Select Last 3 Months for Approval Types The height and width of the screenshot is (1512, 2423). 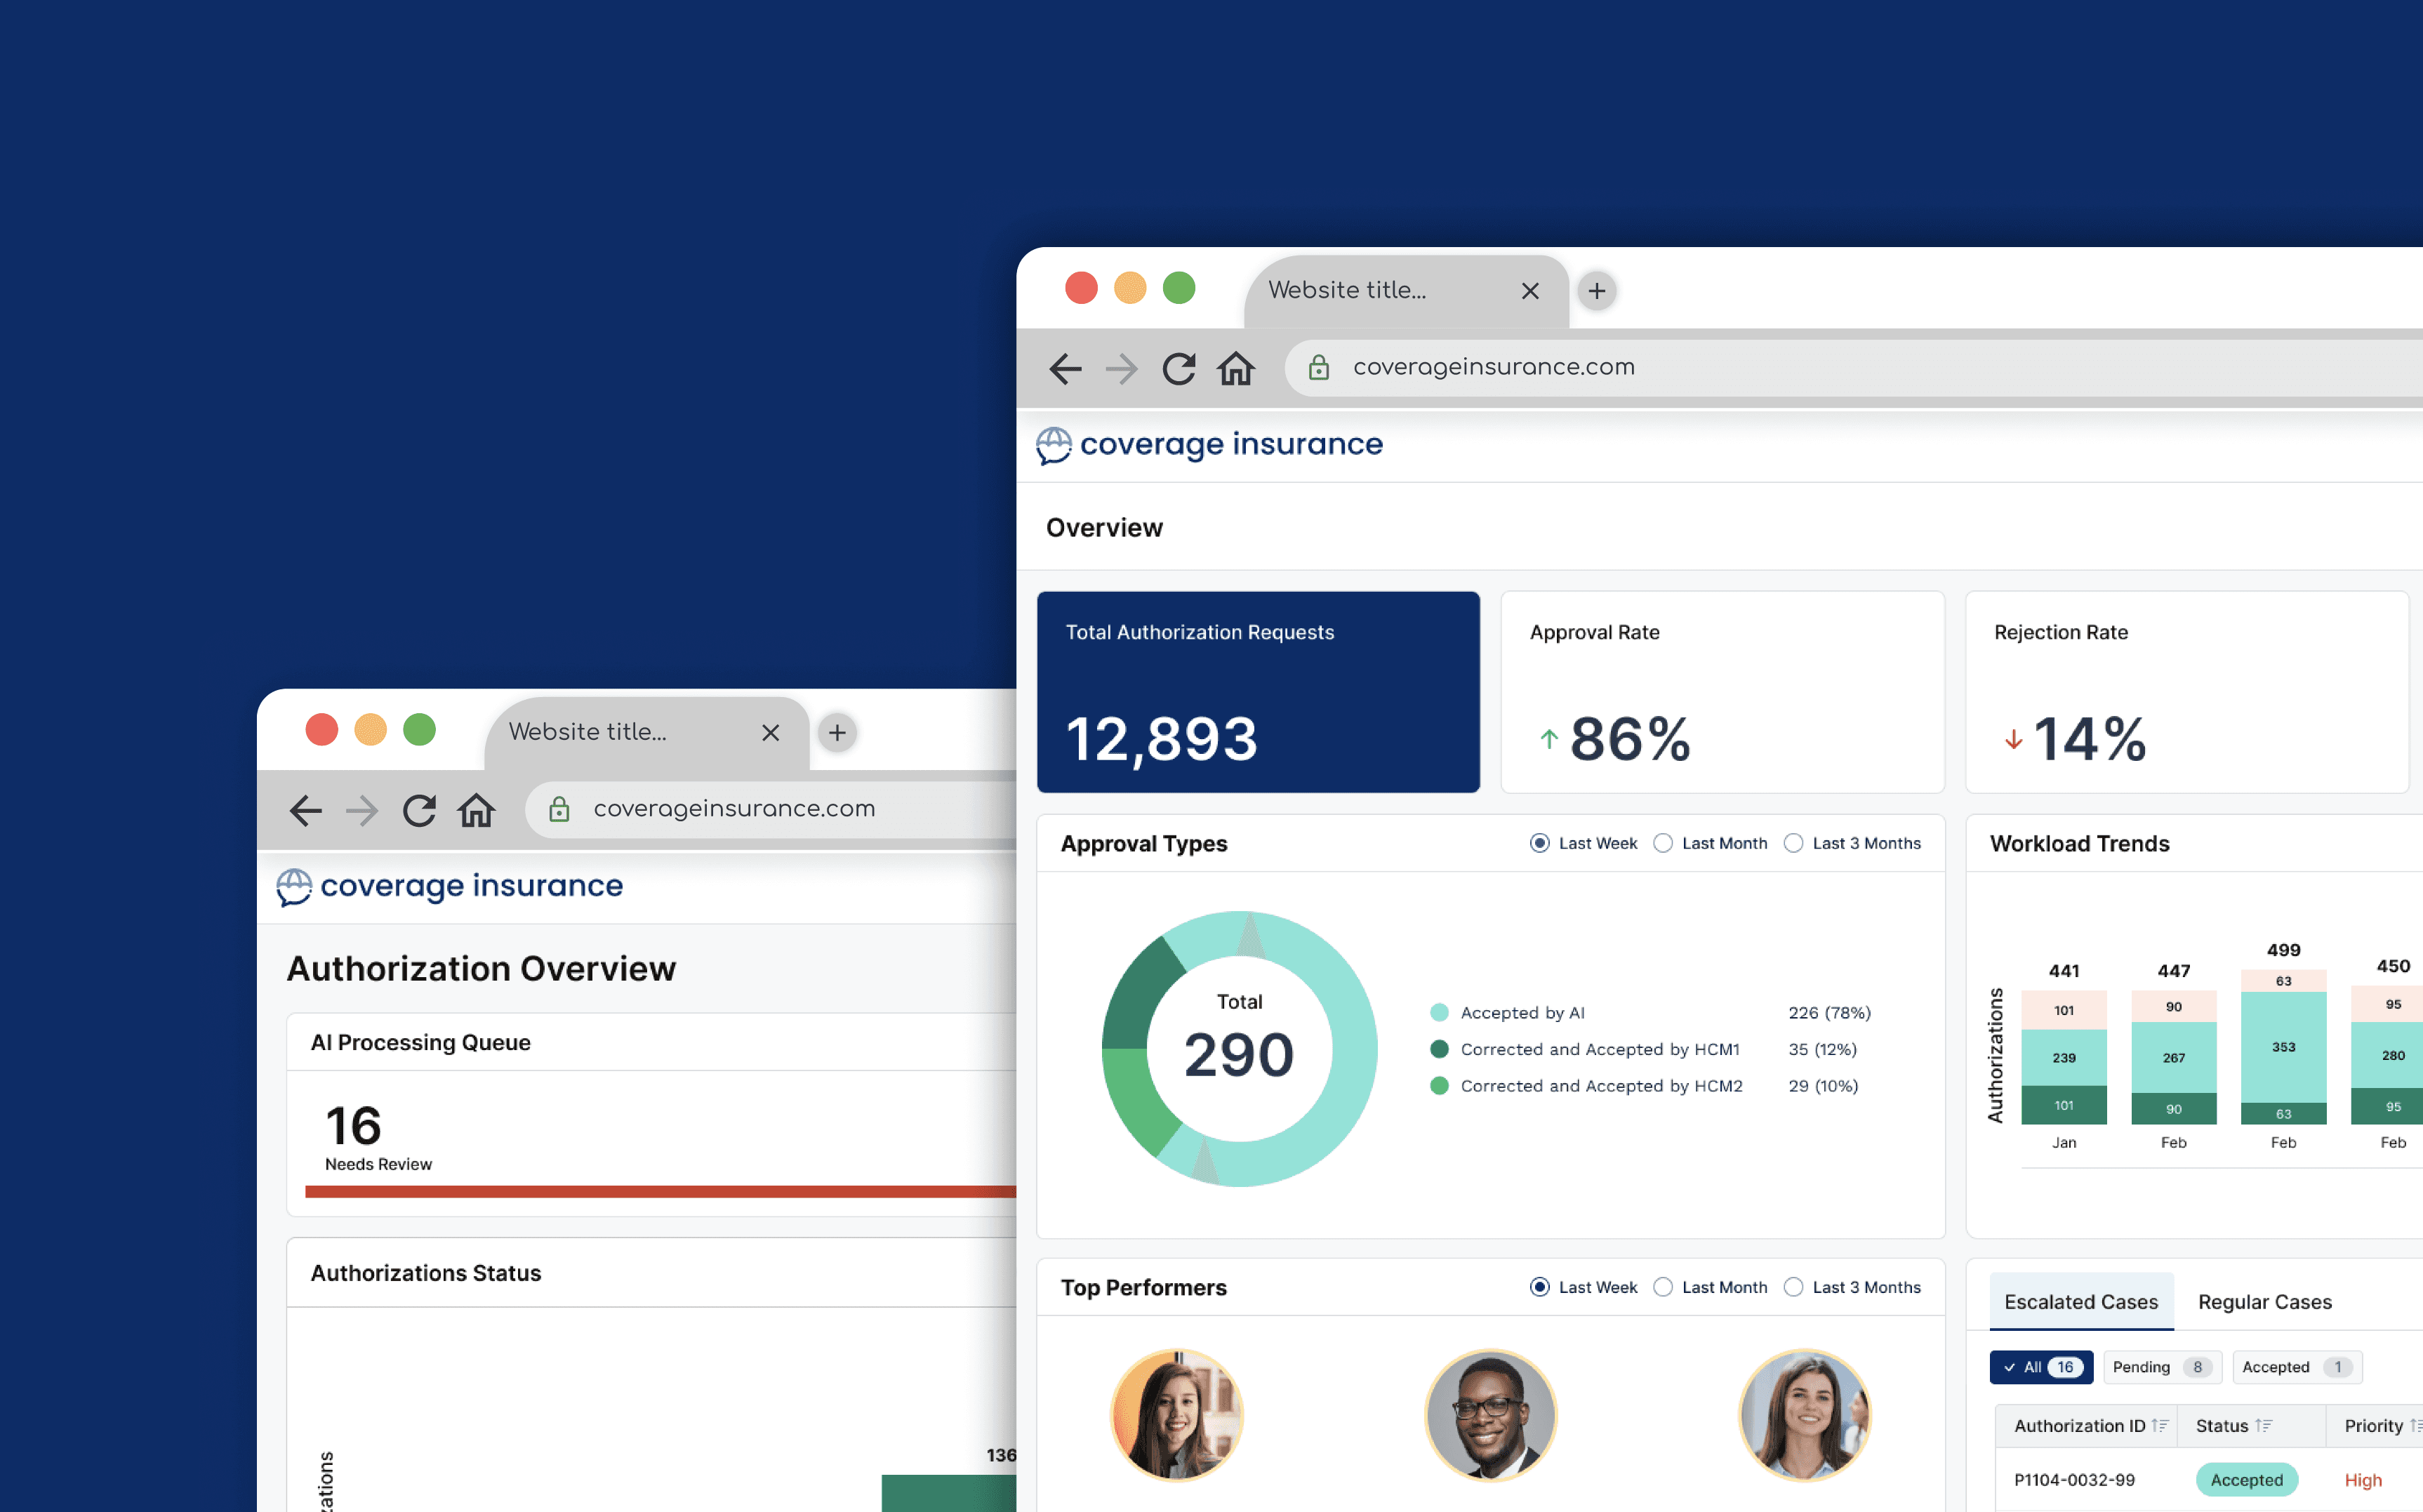coord(1794,843)
